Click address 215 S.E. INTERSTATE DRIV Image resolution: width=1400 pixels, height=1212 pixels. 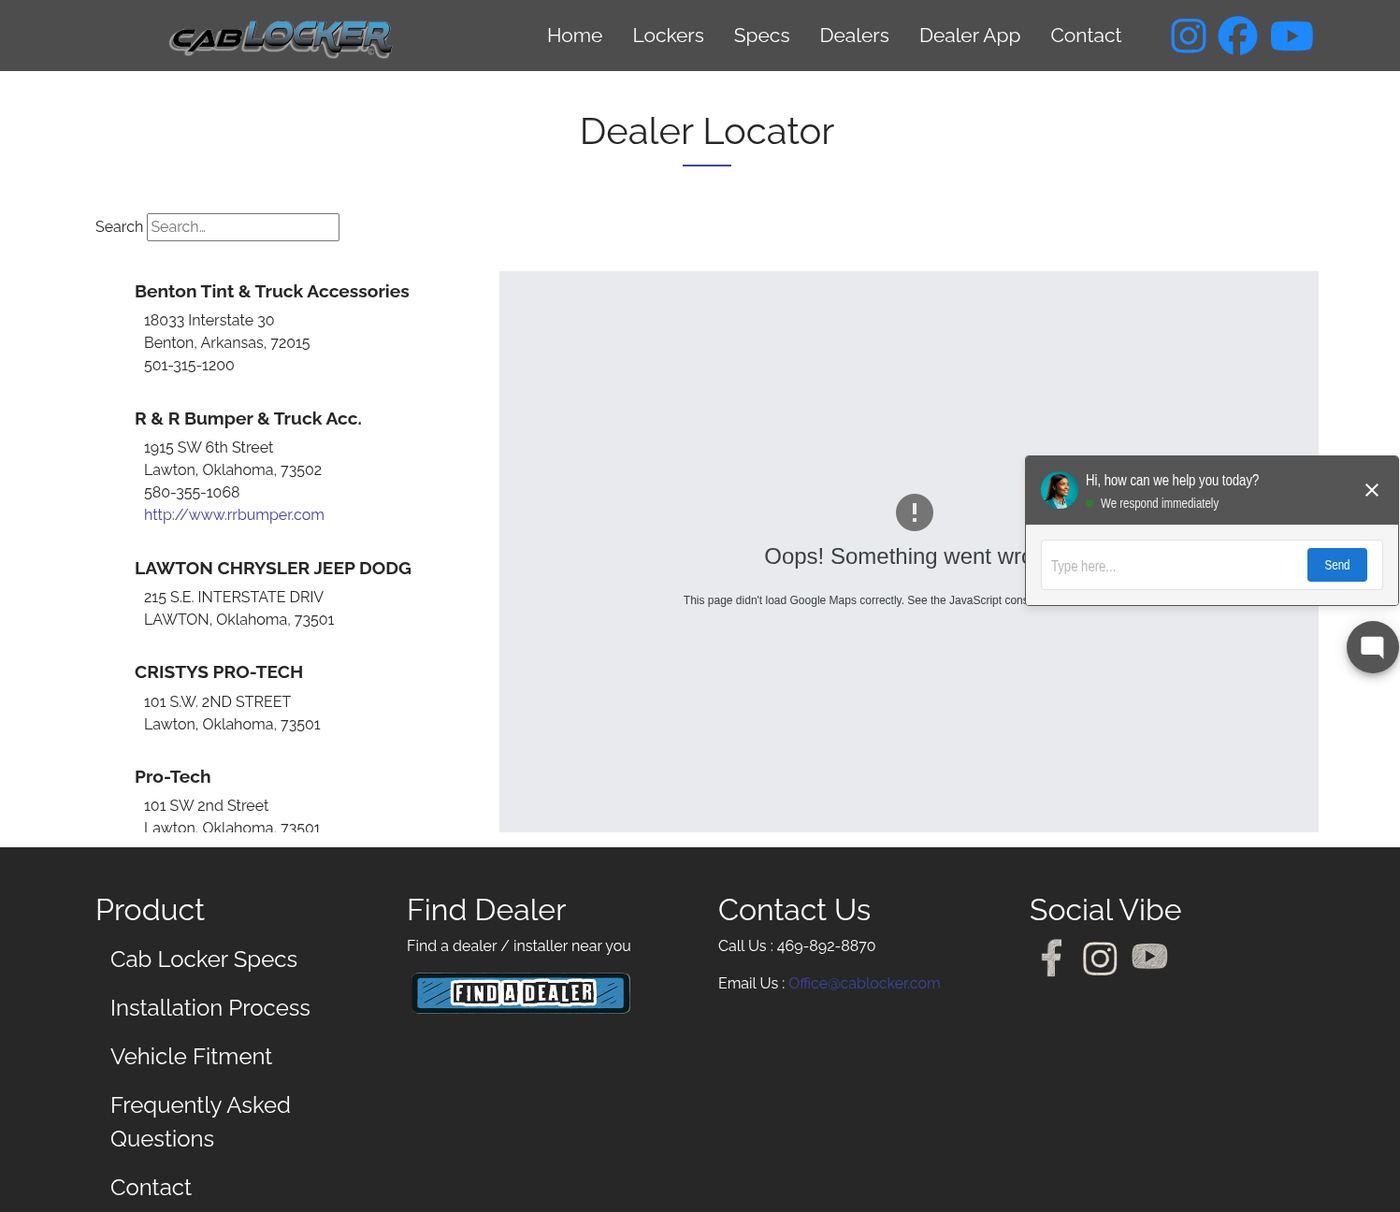[234, 597]
